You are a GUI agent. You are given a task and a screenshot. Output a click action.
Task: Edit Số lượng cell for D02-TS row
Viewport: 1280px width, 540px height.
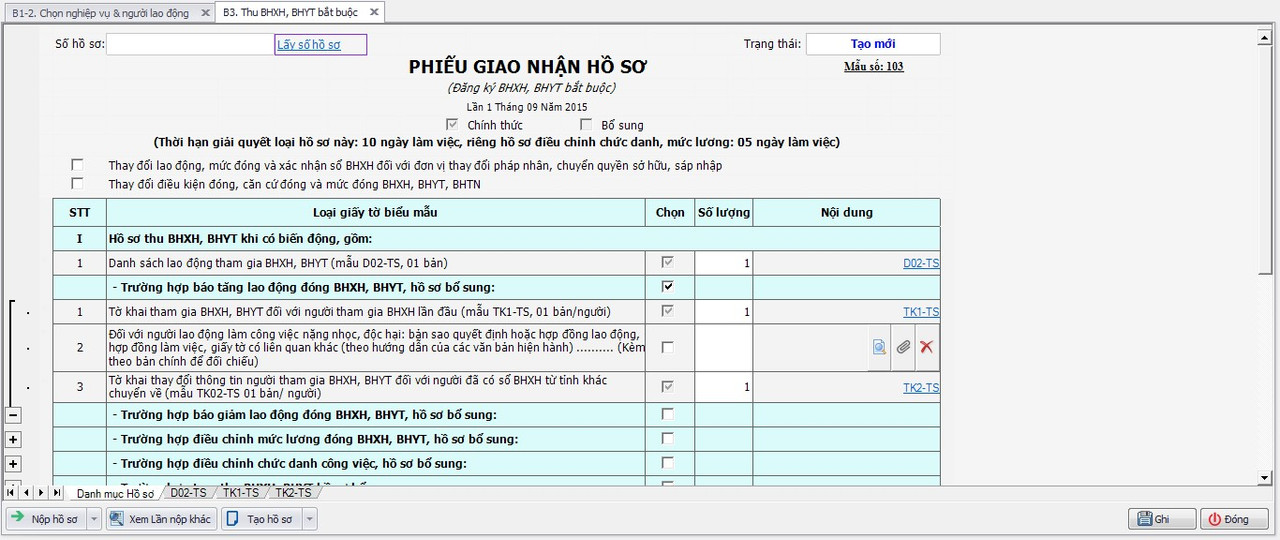point(723,263)
